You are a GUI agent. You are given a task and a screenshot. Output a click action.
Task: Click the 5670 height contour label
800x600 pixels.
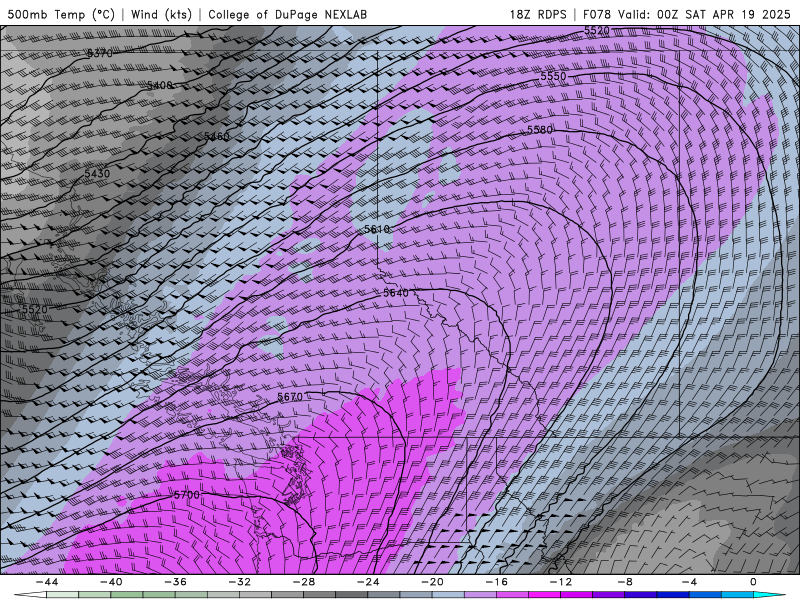tap(290, 396)
